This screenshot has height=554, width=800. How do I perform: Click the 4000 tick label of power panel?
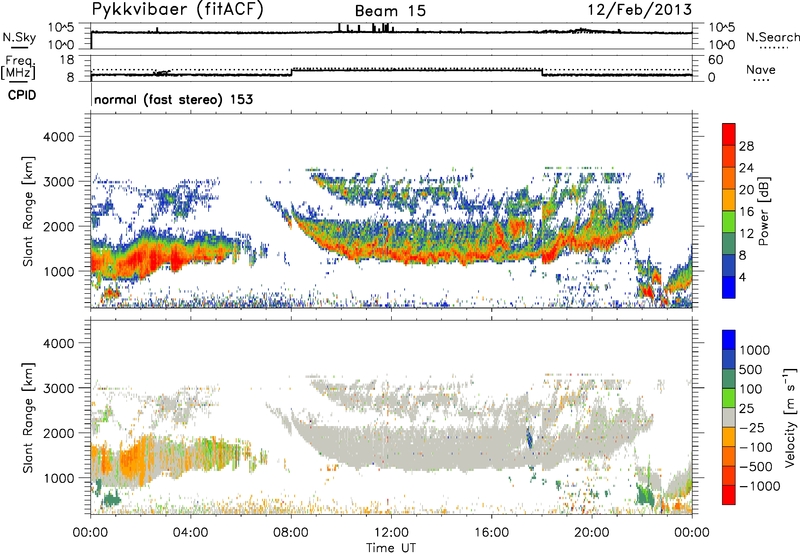point(59,137)
